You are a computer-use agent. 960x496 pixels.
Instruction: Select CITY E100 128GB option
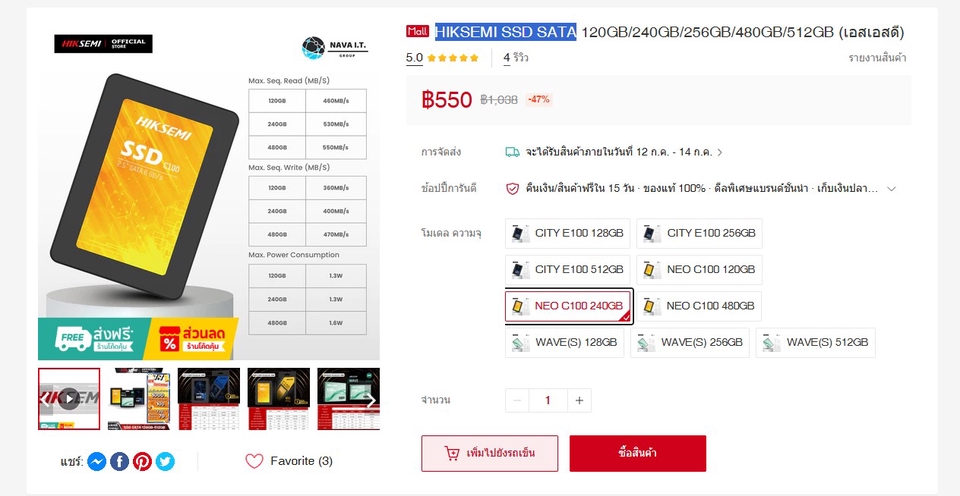click(568, 233)
